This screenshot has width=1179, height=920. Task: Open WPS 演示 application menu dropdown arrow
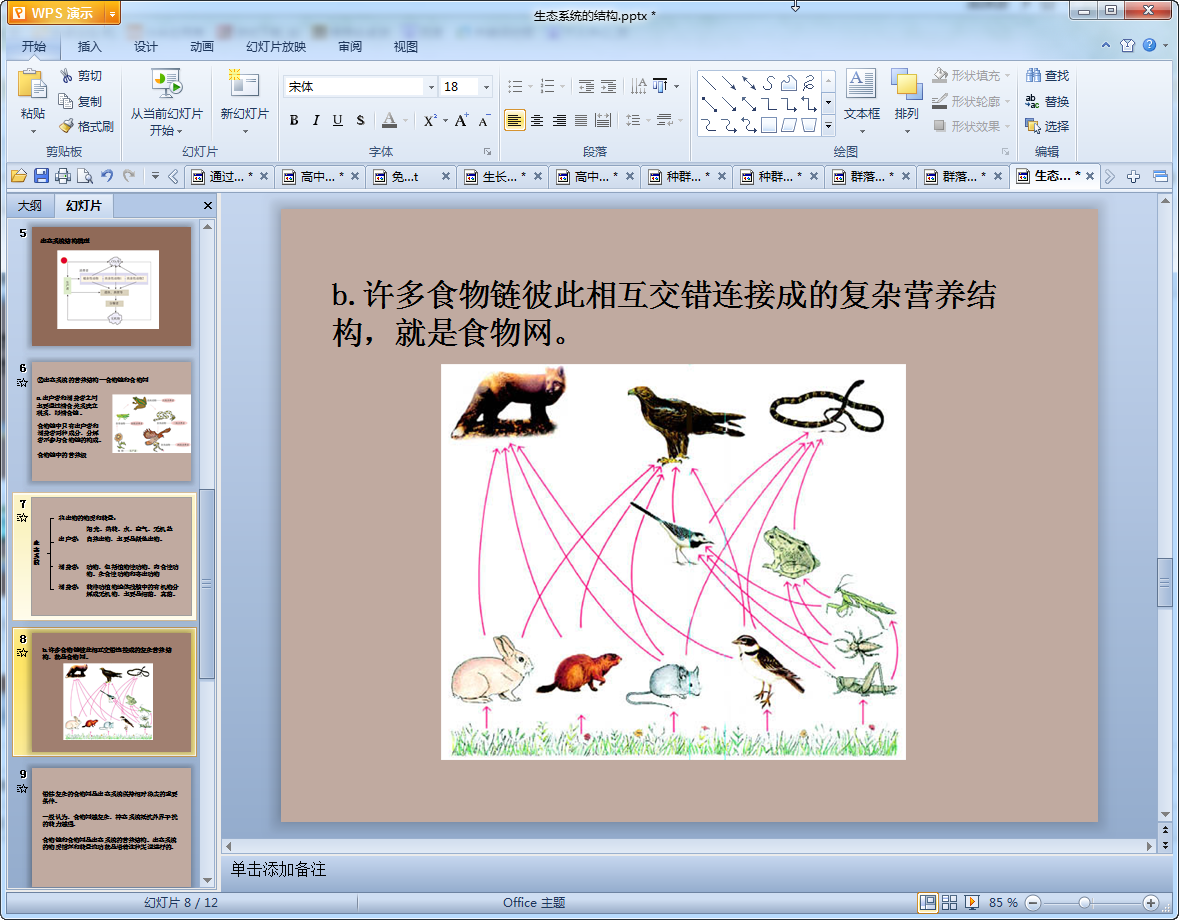coord(112,14)
